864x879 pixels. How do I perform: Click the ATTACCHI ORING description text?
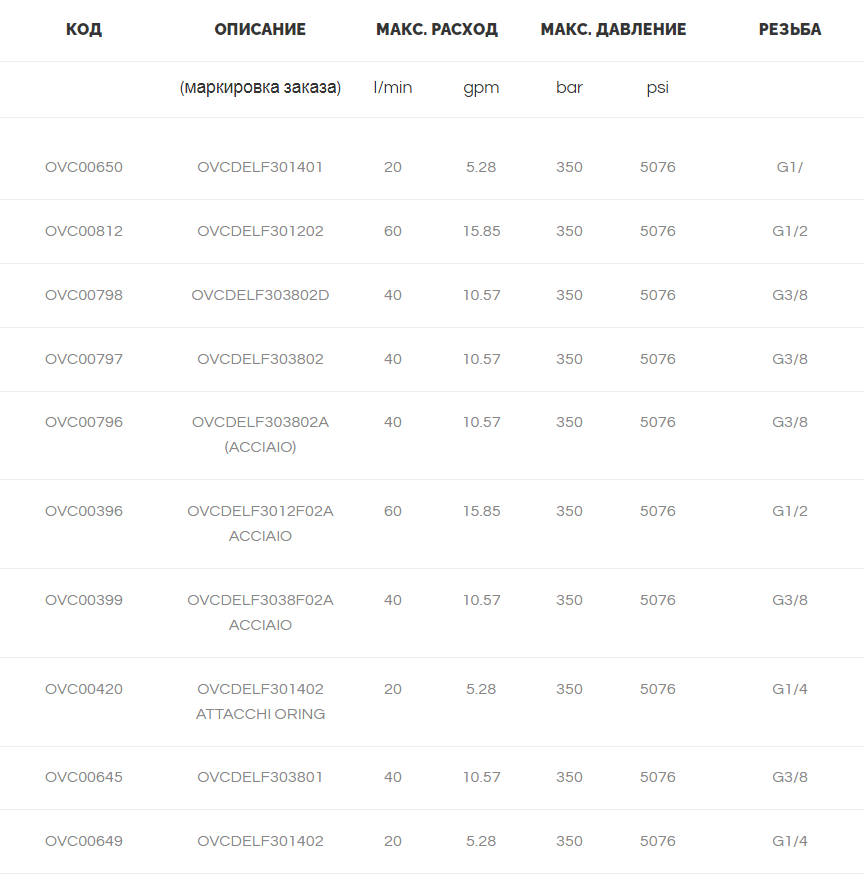[260, 714]
